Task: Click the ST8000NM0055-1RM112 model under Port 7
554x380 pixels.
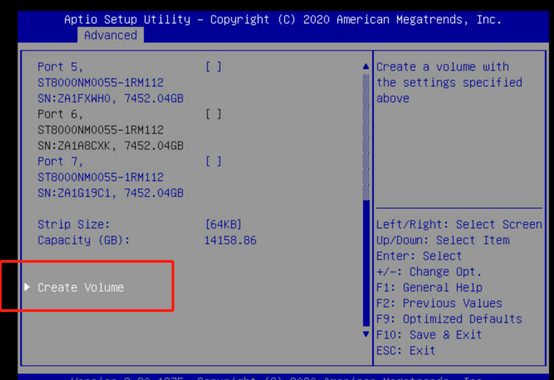Action: (100, 177)
